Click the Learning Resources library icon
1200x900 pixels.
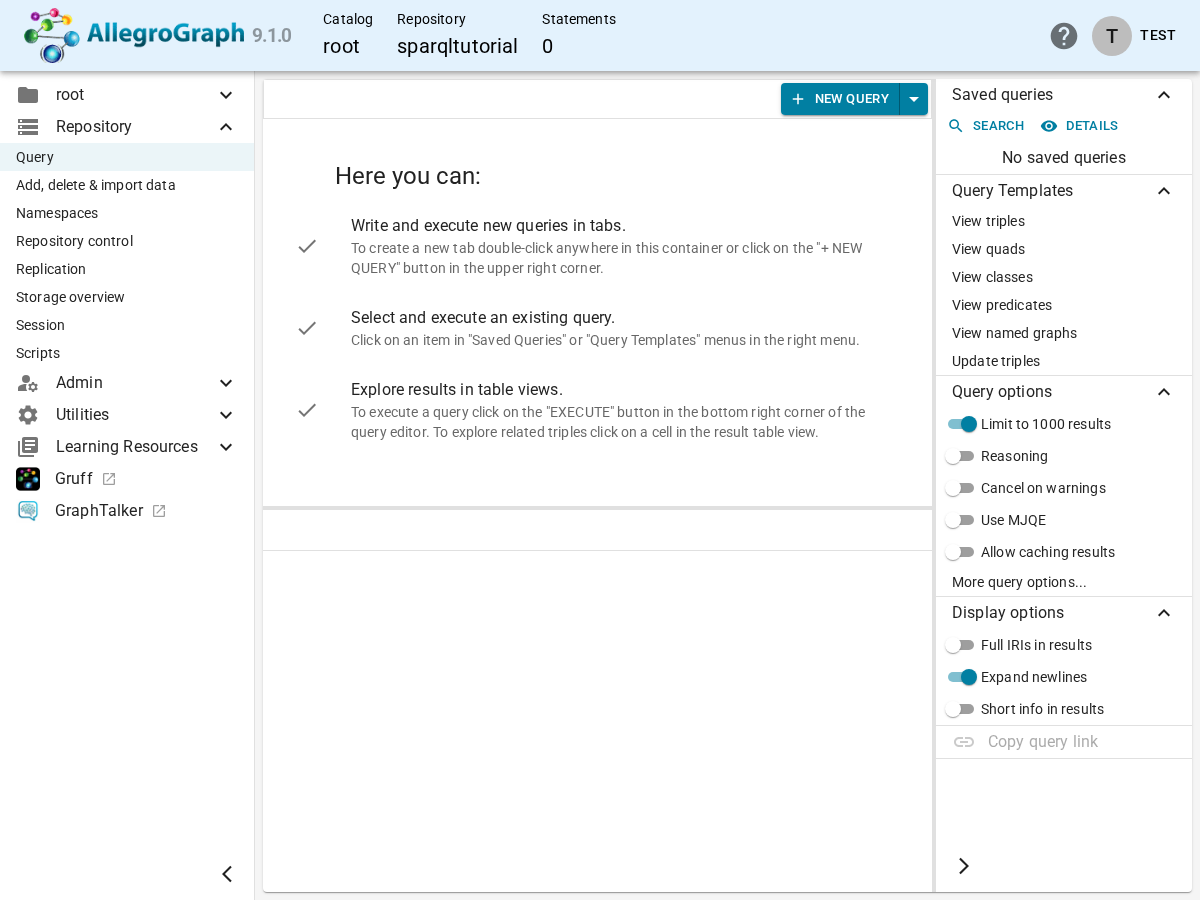pyautogui.click(x=28, y=447)
